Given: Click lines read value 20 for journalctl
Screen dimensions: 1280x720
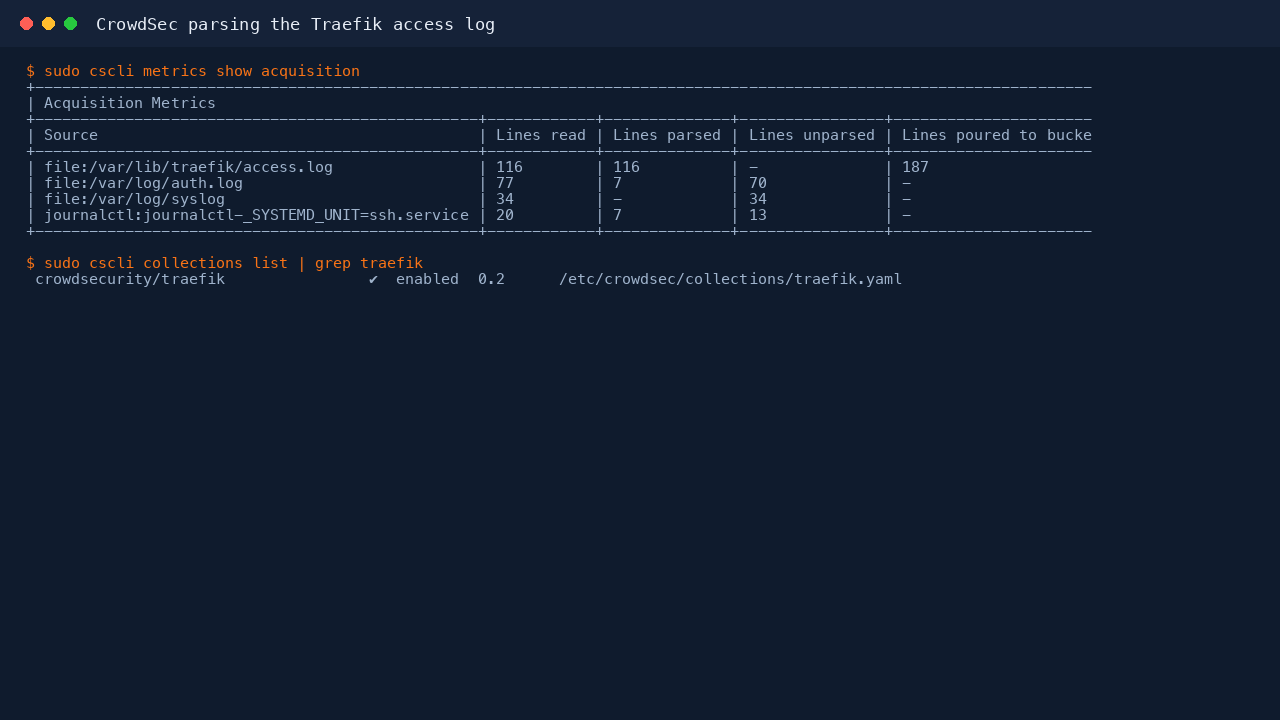Looking at the screenshot, I should coord(505,215).
